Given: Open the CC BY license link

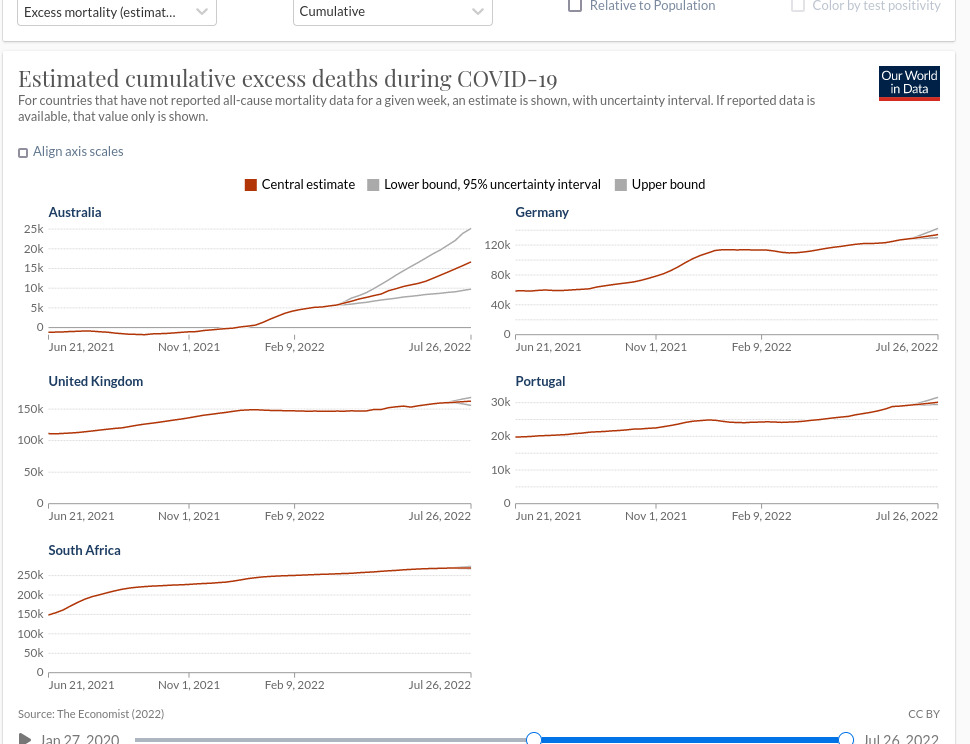Looking at the screenshot, I should (x=923, y=714).
